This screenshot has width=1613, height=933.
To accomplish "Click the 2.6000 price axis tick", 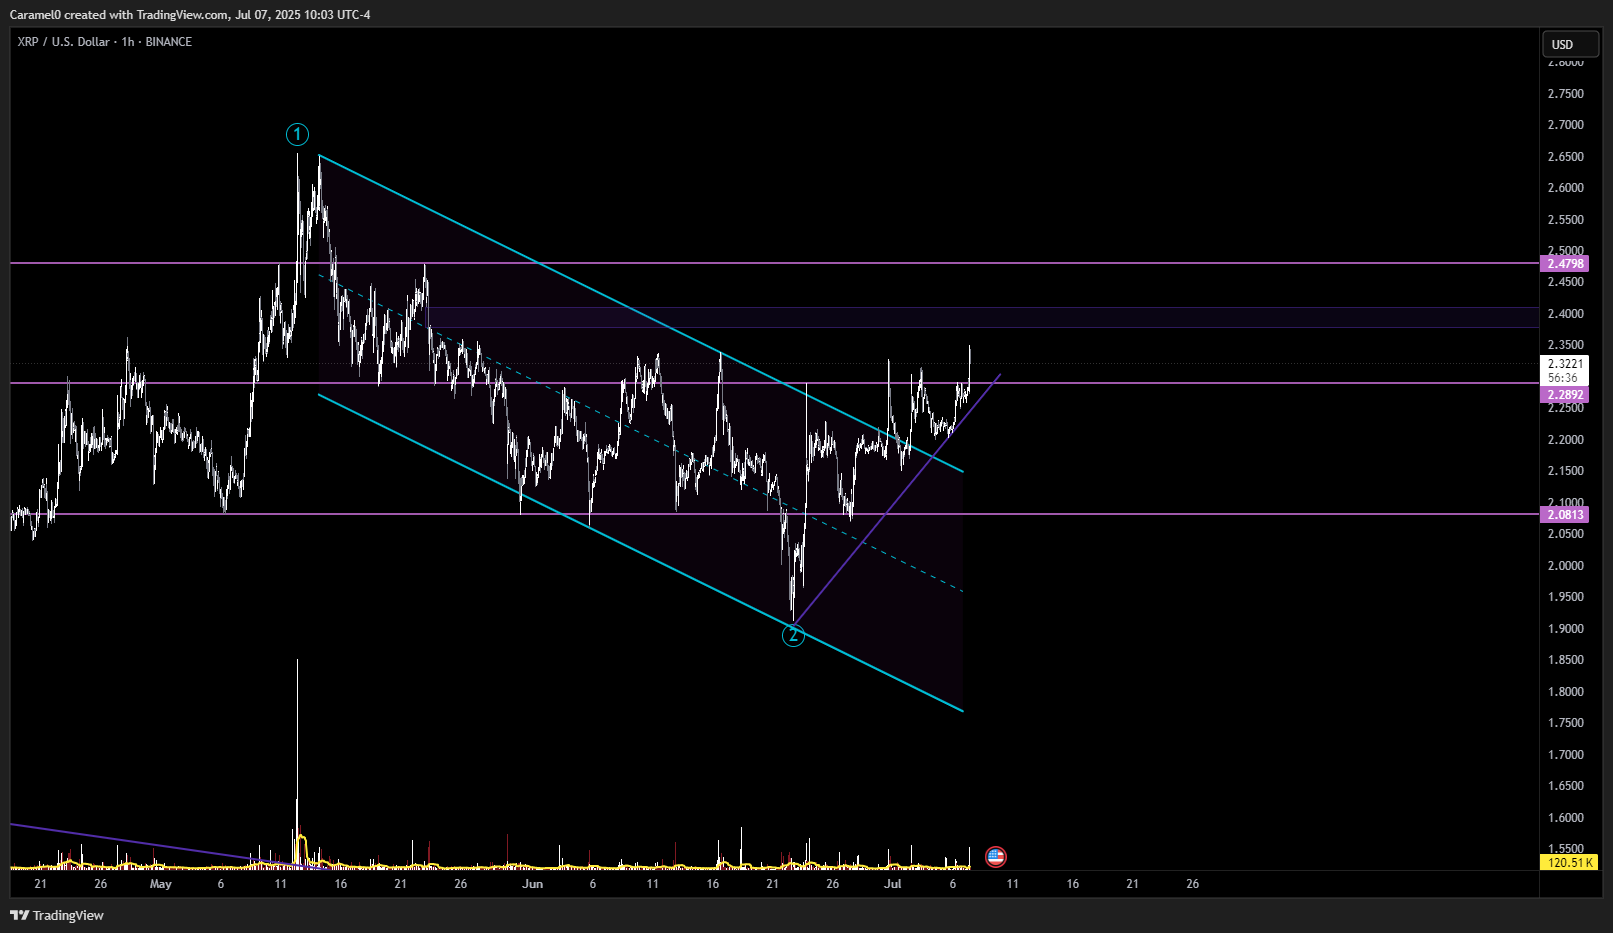I will point(1566,188).
